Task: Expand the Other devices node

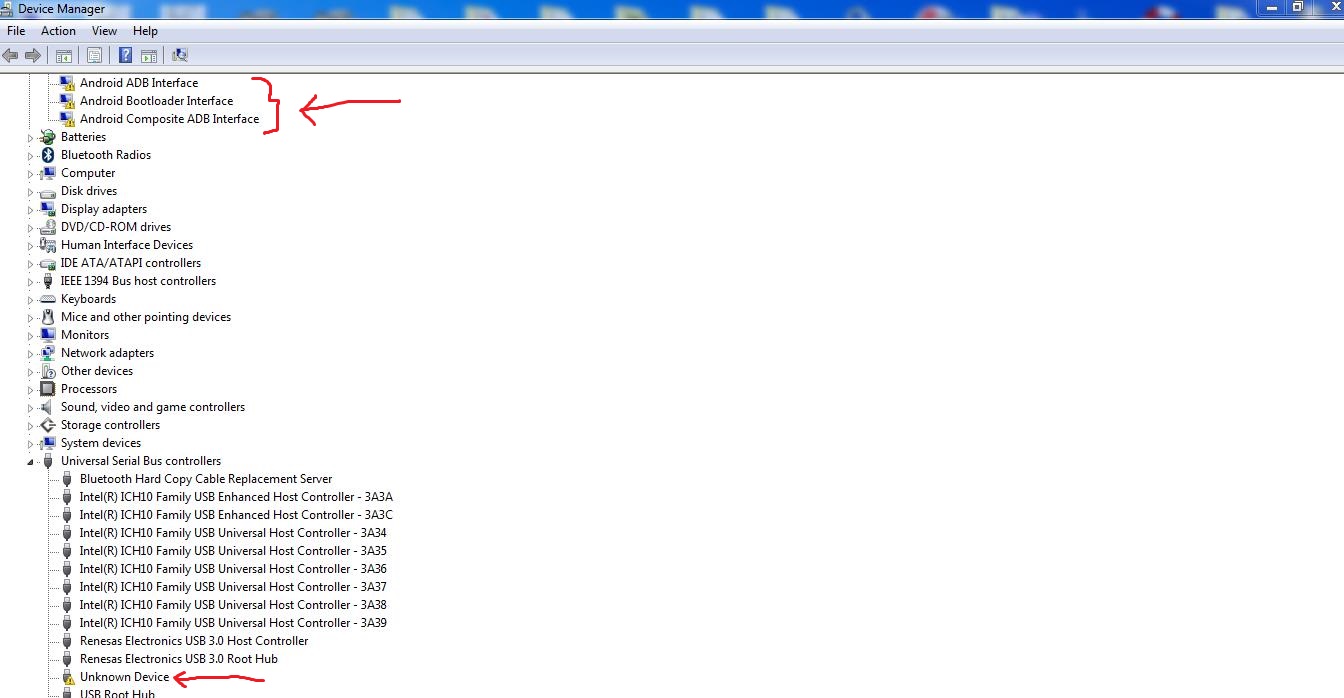Action: coord(30,371)
